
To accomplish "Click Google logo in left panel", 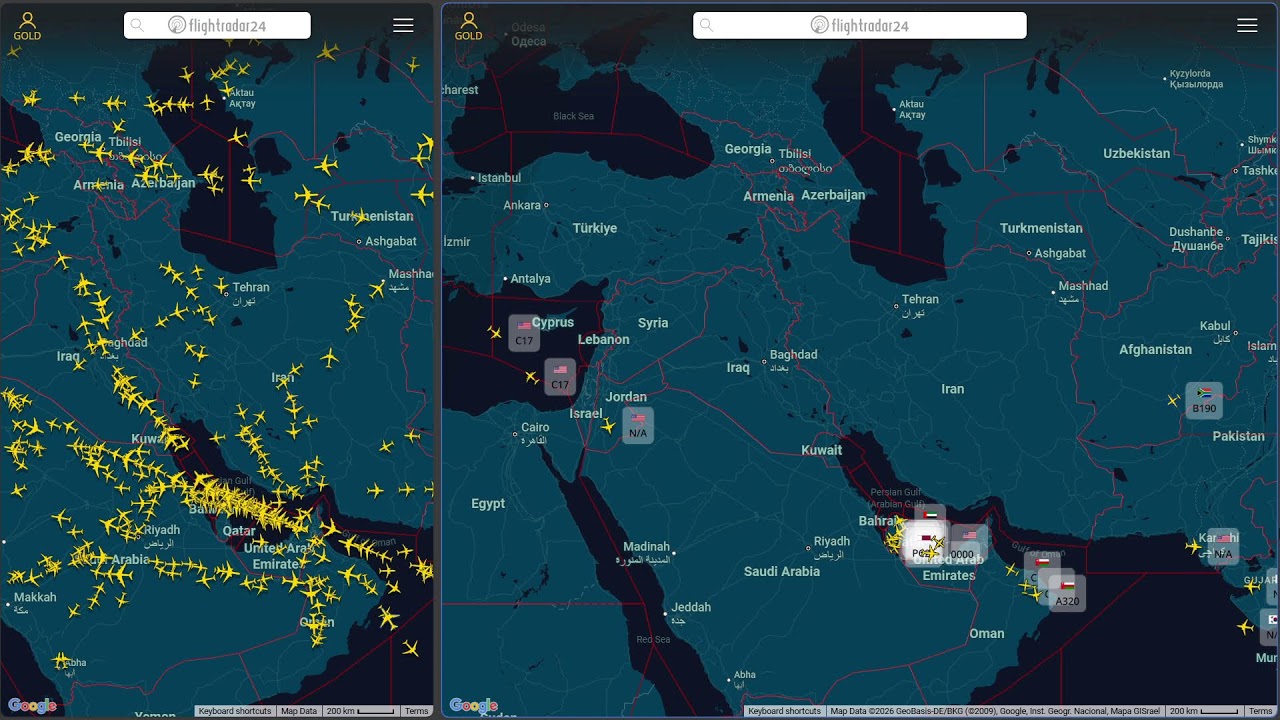I will (32, 706).
